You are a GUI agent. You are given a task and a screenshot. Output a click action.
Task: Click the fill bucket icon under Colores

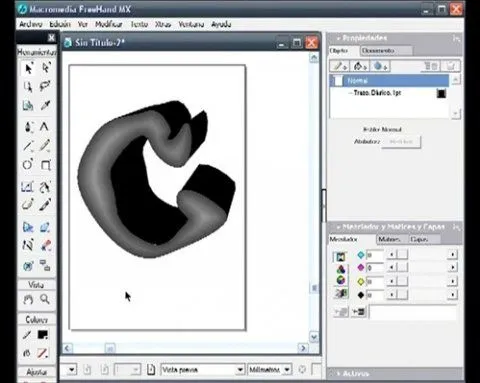(x=27, y=353)
